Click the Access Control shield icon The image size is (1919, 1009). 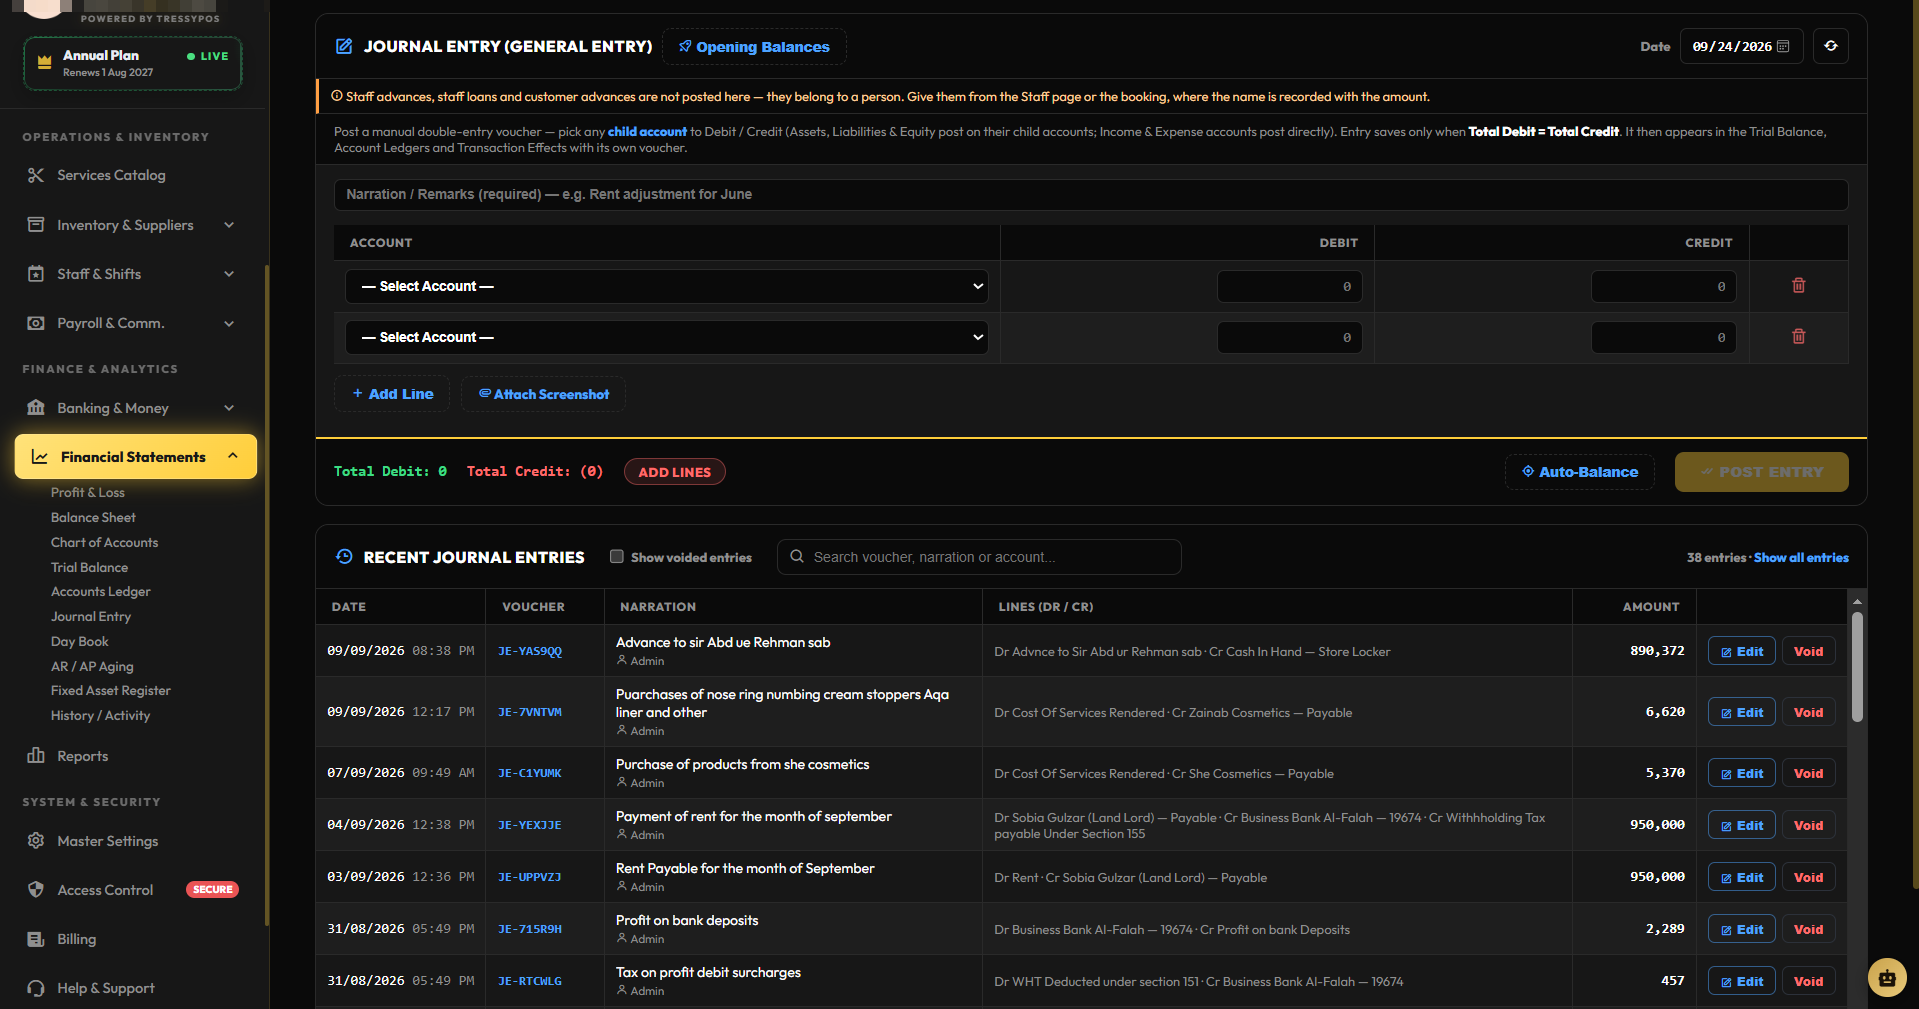tap(36, 890)
